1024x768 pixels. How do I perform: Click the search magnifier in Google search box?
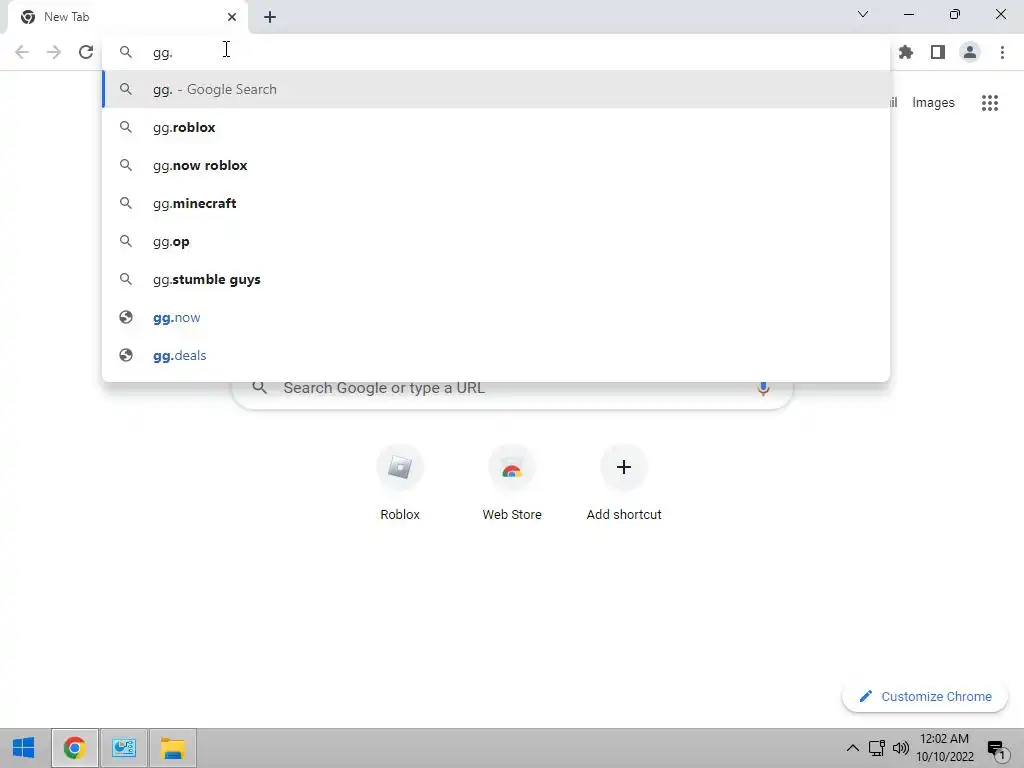point(259,388)
